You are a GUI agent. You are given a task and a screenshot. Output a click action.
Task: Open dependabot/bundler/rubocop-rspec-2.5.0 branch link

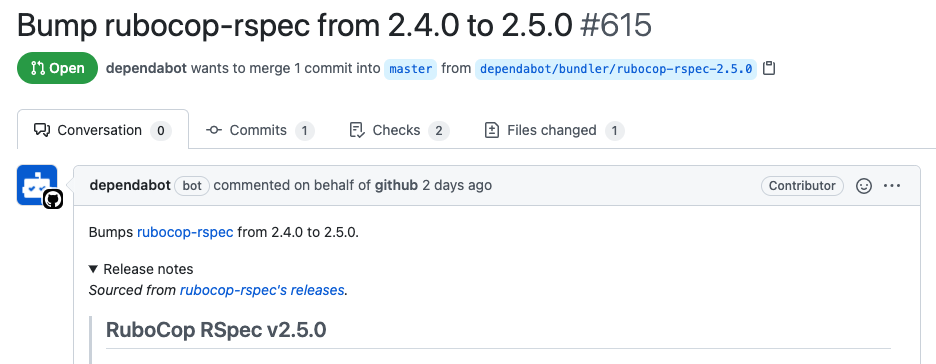(x=616, y=69)
